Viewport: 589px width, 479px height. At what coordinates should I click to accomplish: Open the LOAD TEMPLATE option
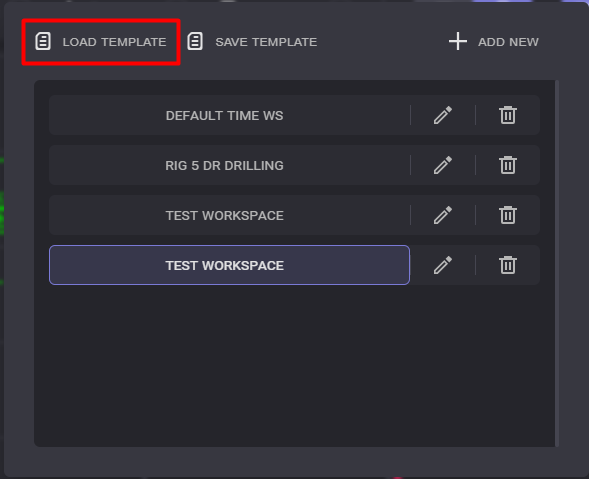pyautogui.click(x=101, y=42)
